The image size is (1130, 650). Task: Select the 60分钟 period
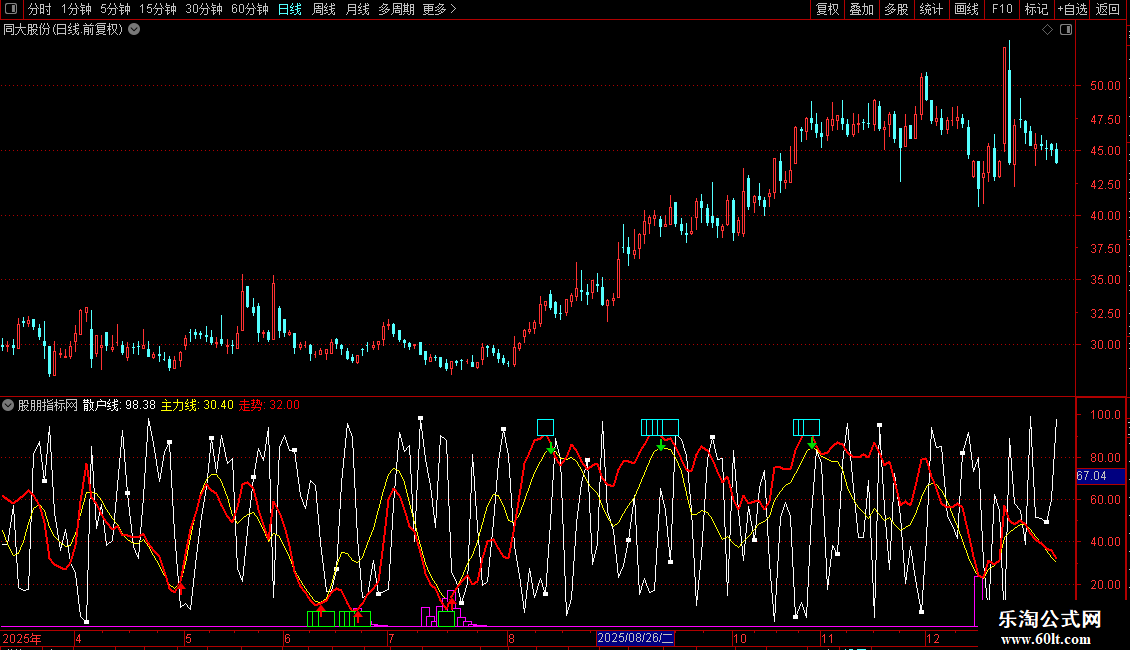pyautogui.click(x=250, y=9)
